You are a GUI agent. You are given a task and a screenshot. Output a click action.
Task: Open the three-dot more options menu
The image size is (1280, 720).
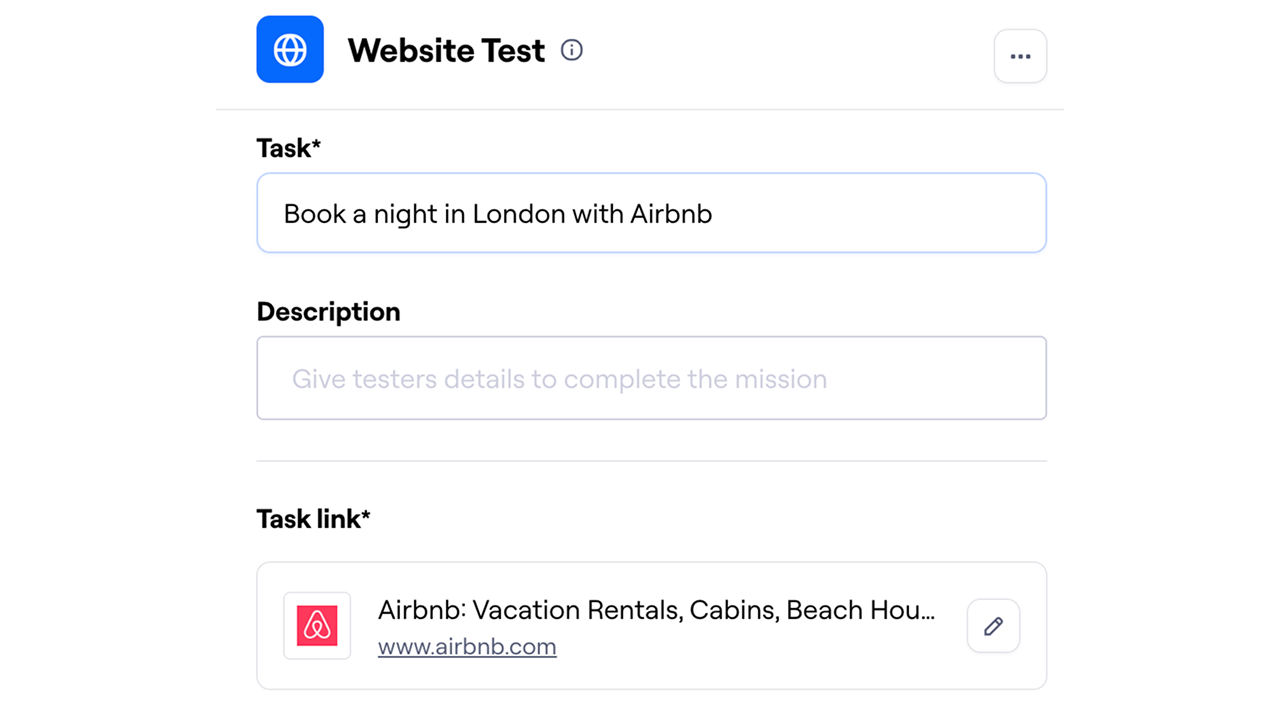[x=1020, y=56]
